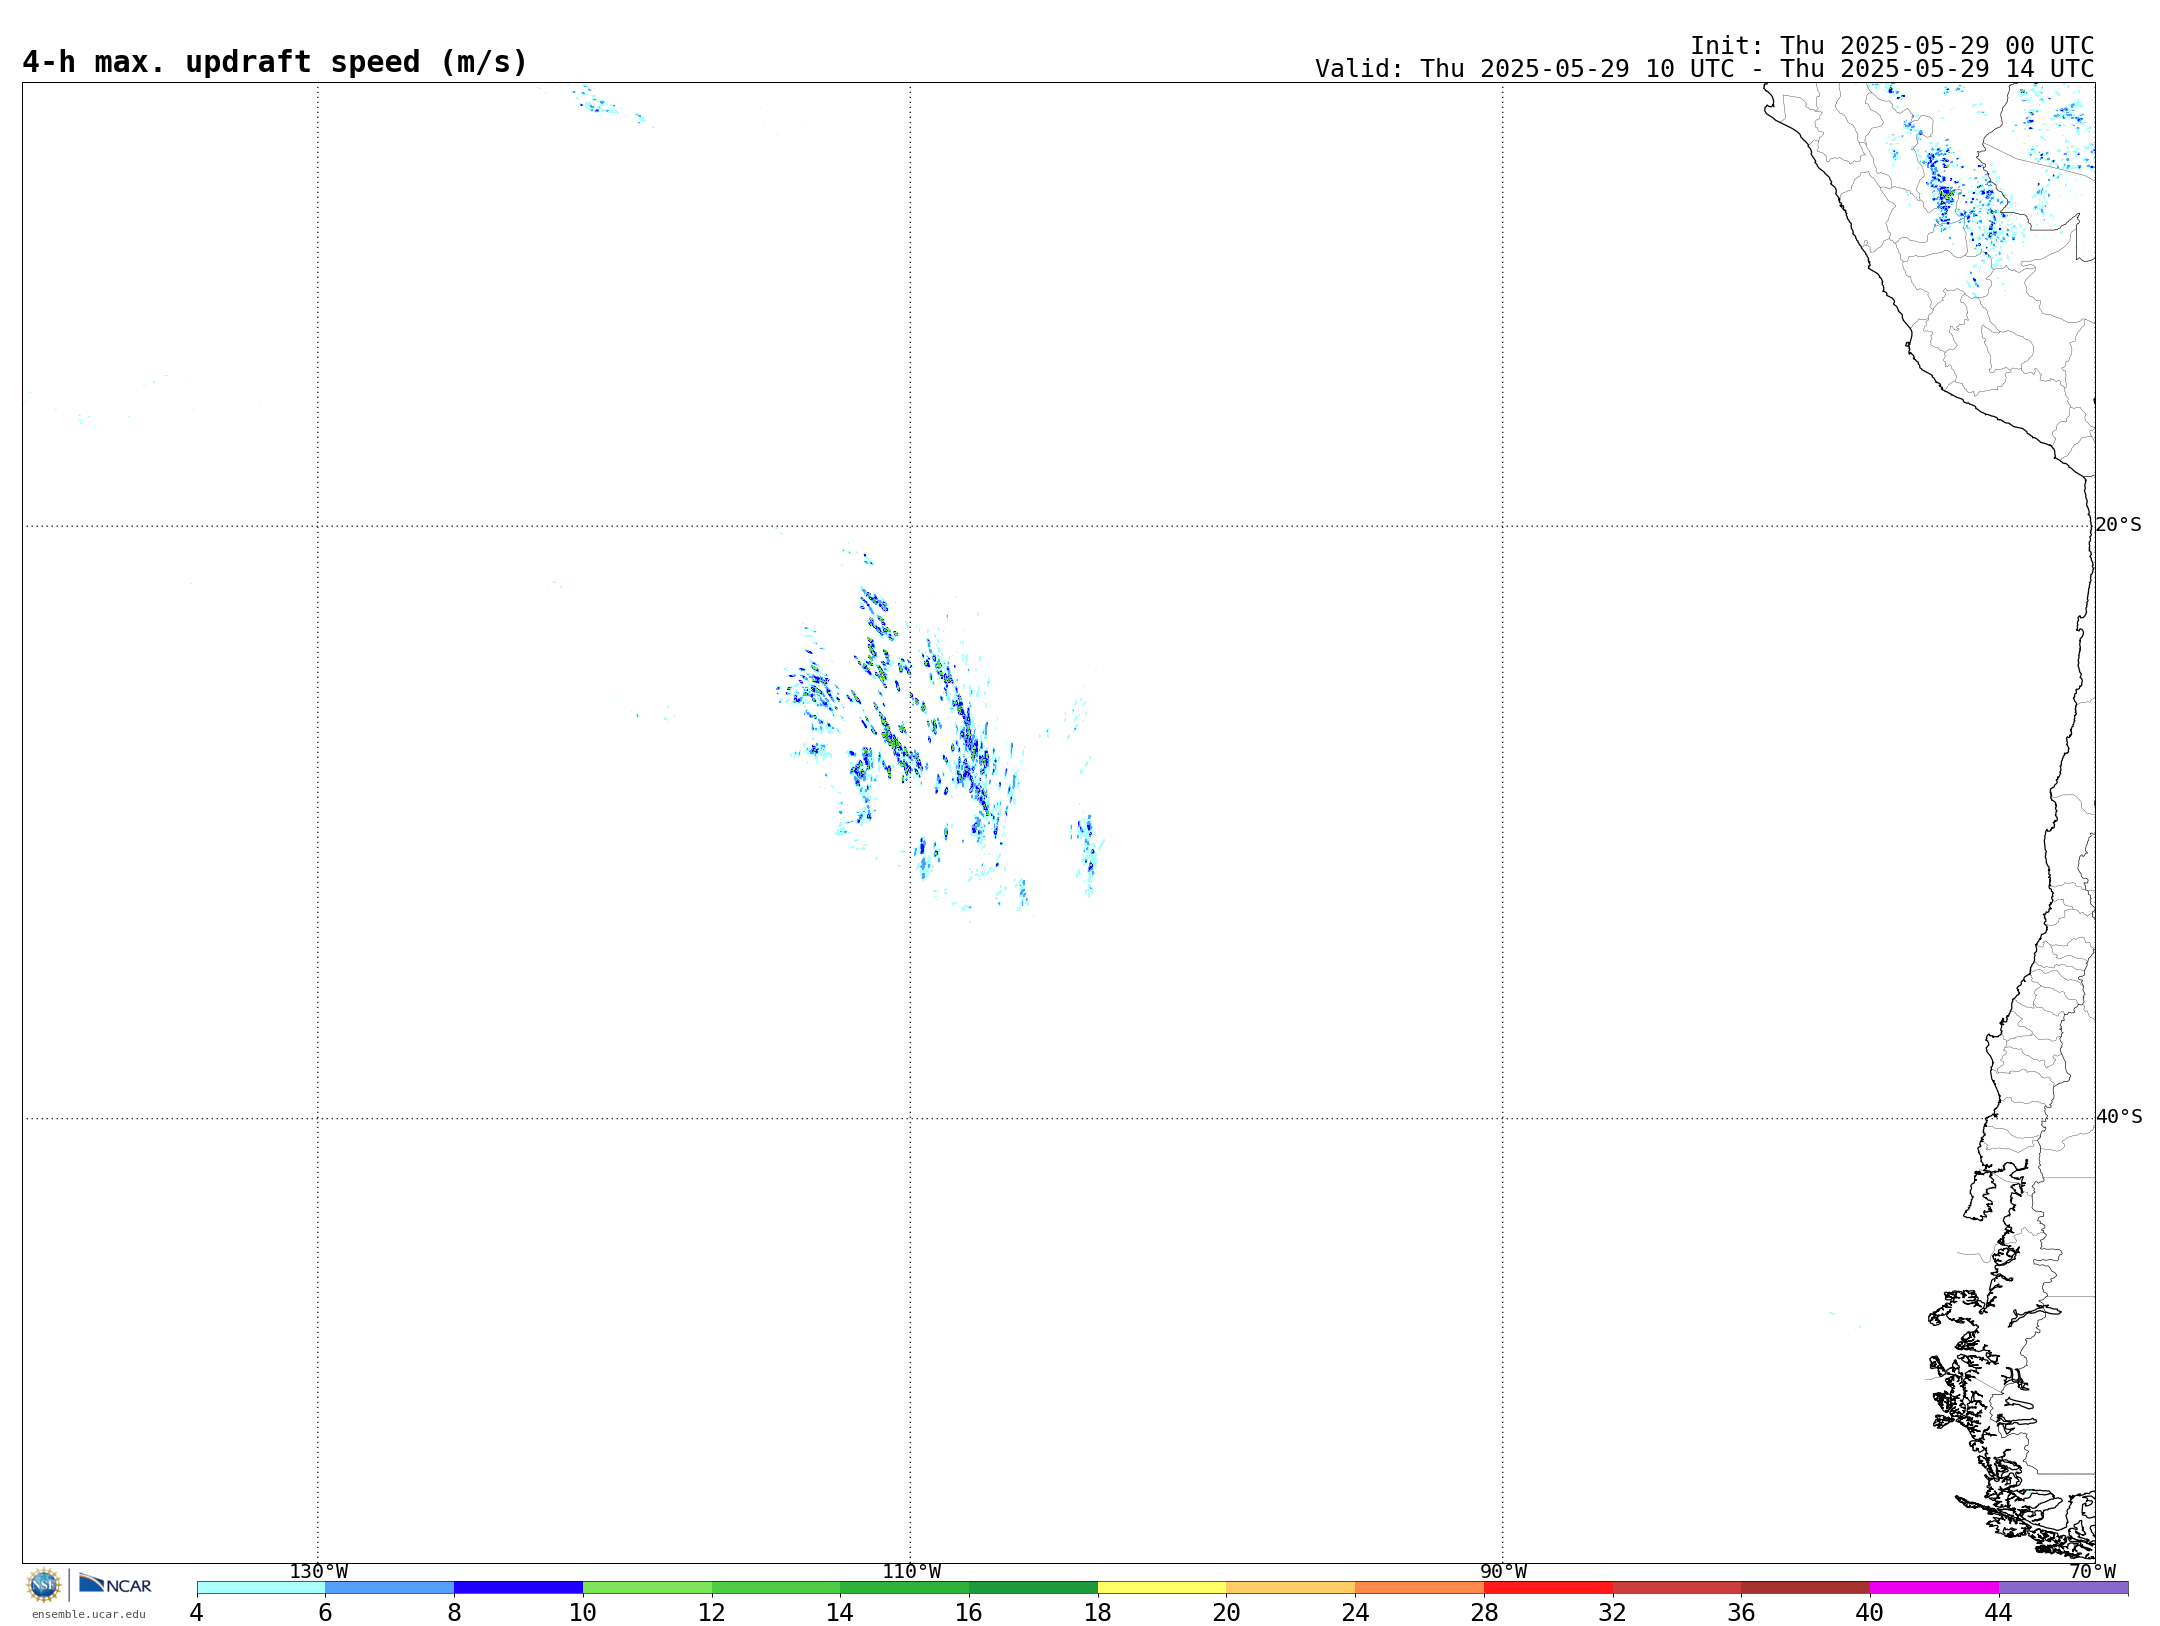Click the colorbar tick label 28

[x=1484, y=1612]
